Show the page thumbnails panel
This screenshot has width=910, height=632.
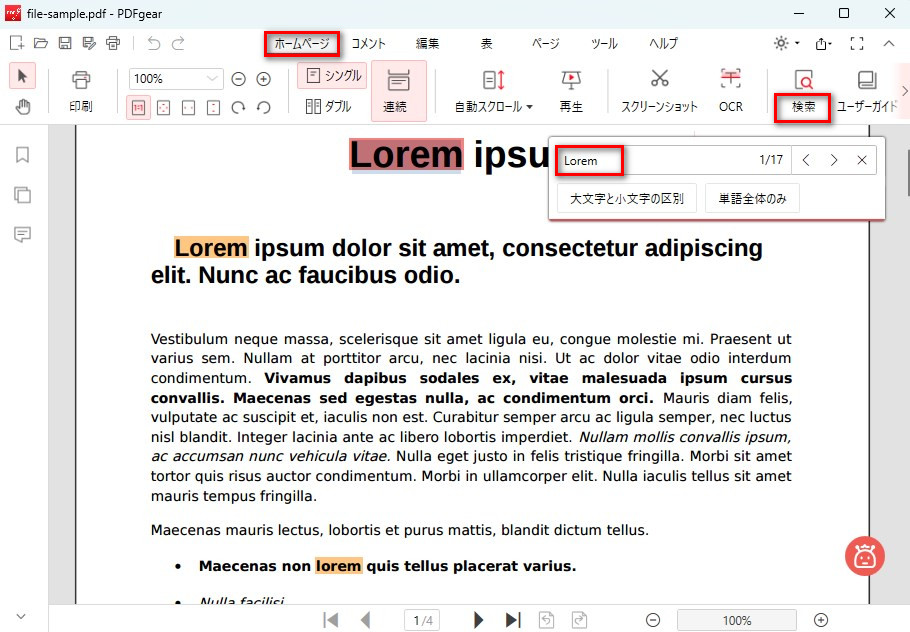coord(22,195)
